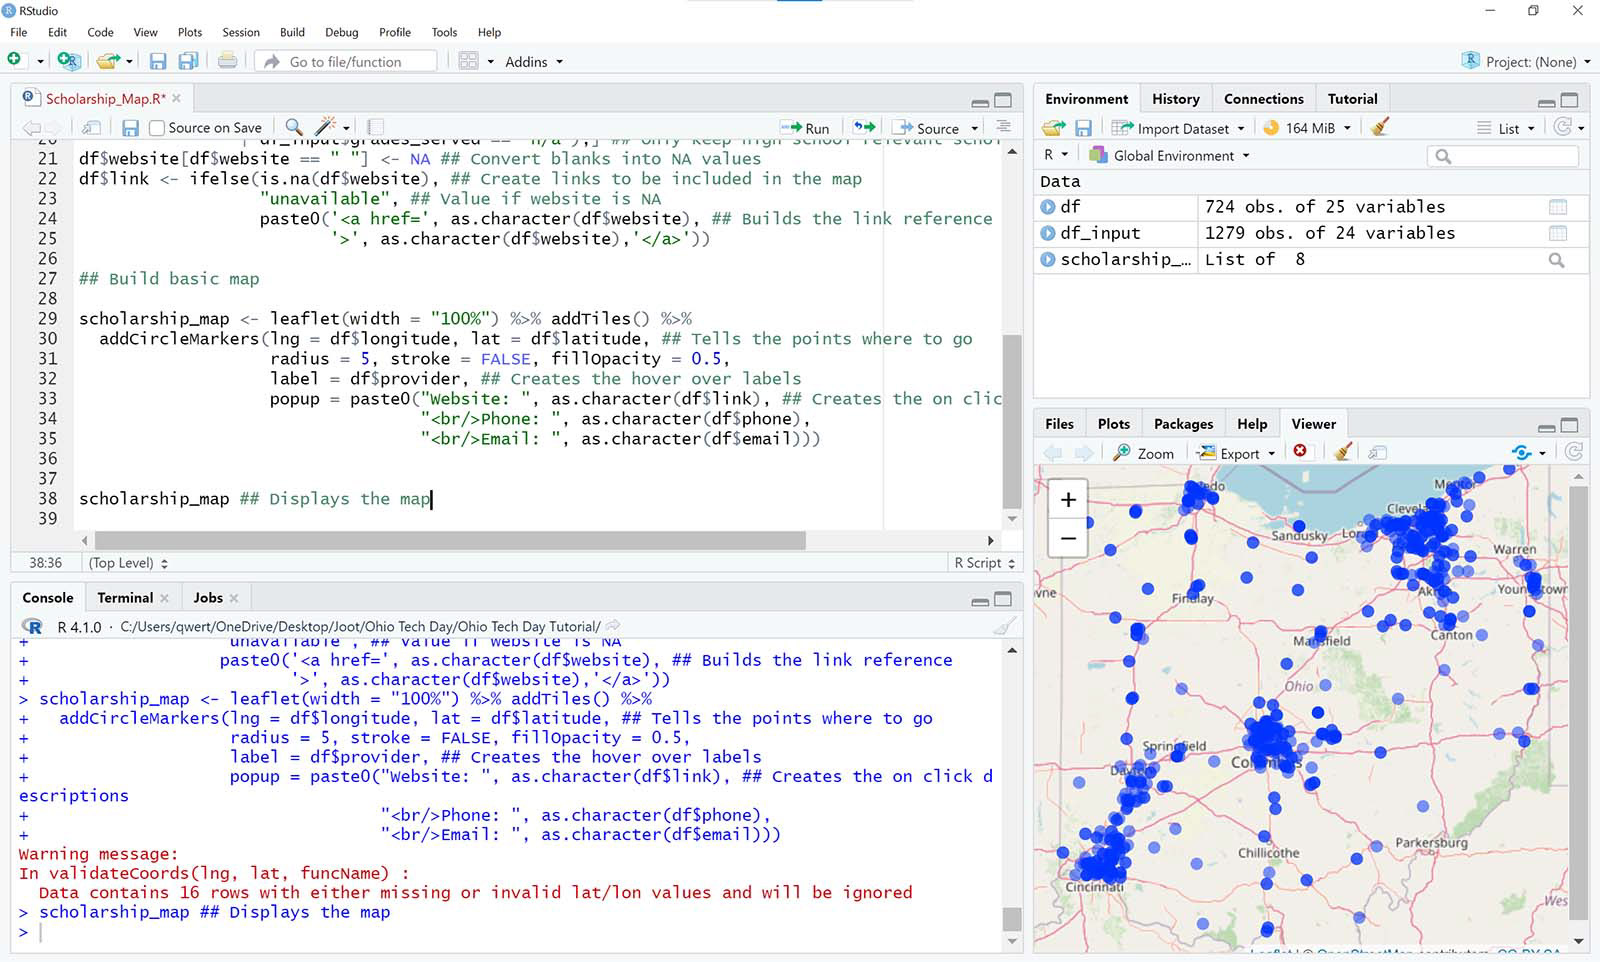Remove current viewer item red X
The height and width of the screenshot is (962, 1600).
point(1300,451)
